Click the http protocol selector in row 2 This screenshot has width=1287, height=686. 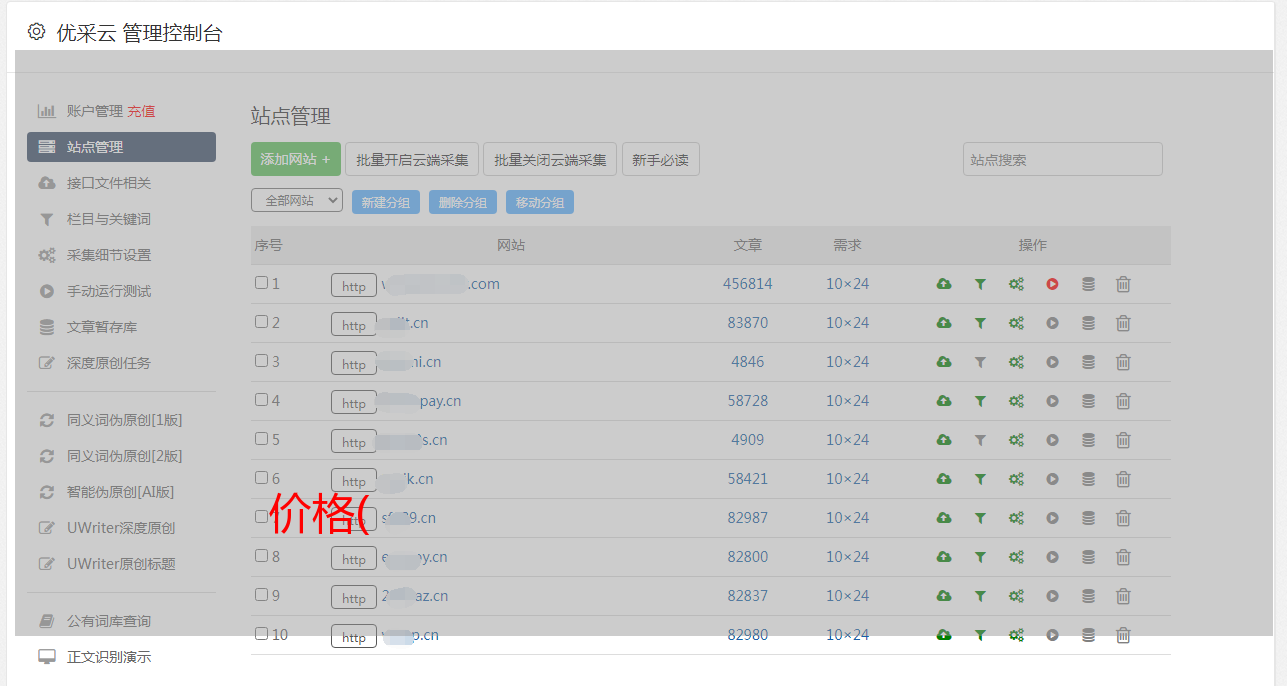(x=354, y=325)
